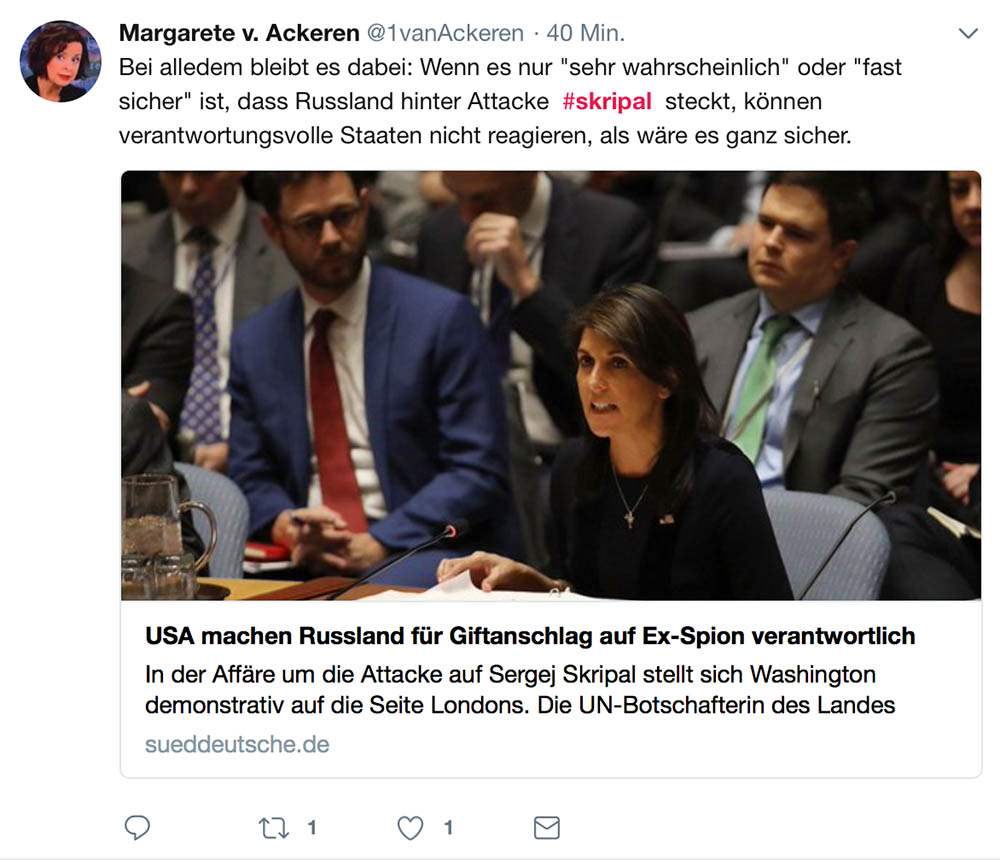Open the UN meeting preview image

pyautogui.click(x=551, y=385)
